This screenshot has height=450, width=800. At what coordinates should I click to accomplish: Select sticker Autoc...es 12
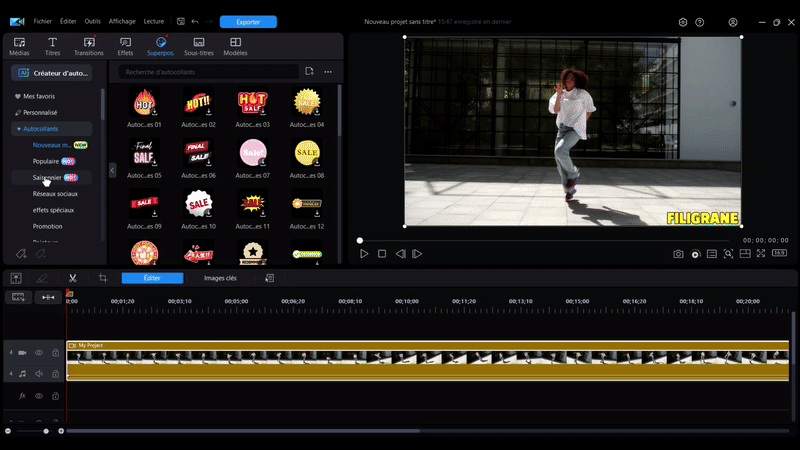307,209
